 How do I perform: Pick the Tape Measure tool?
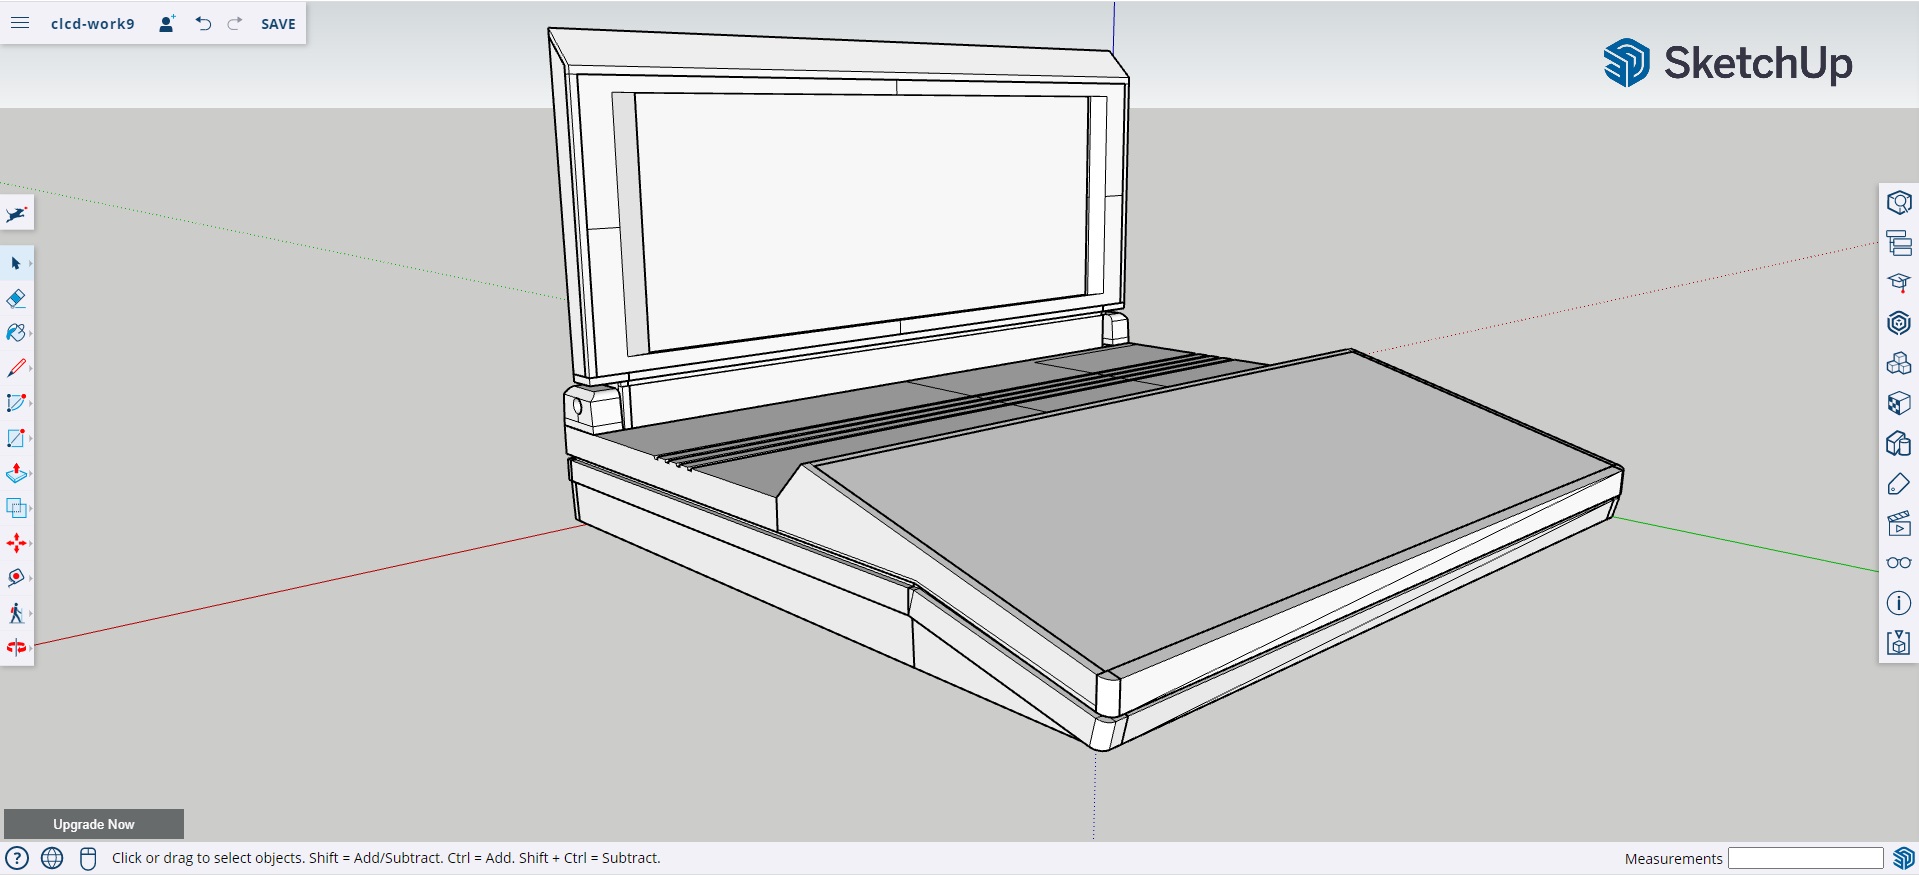(16, 578)
